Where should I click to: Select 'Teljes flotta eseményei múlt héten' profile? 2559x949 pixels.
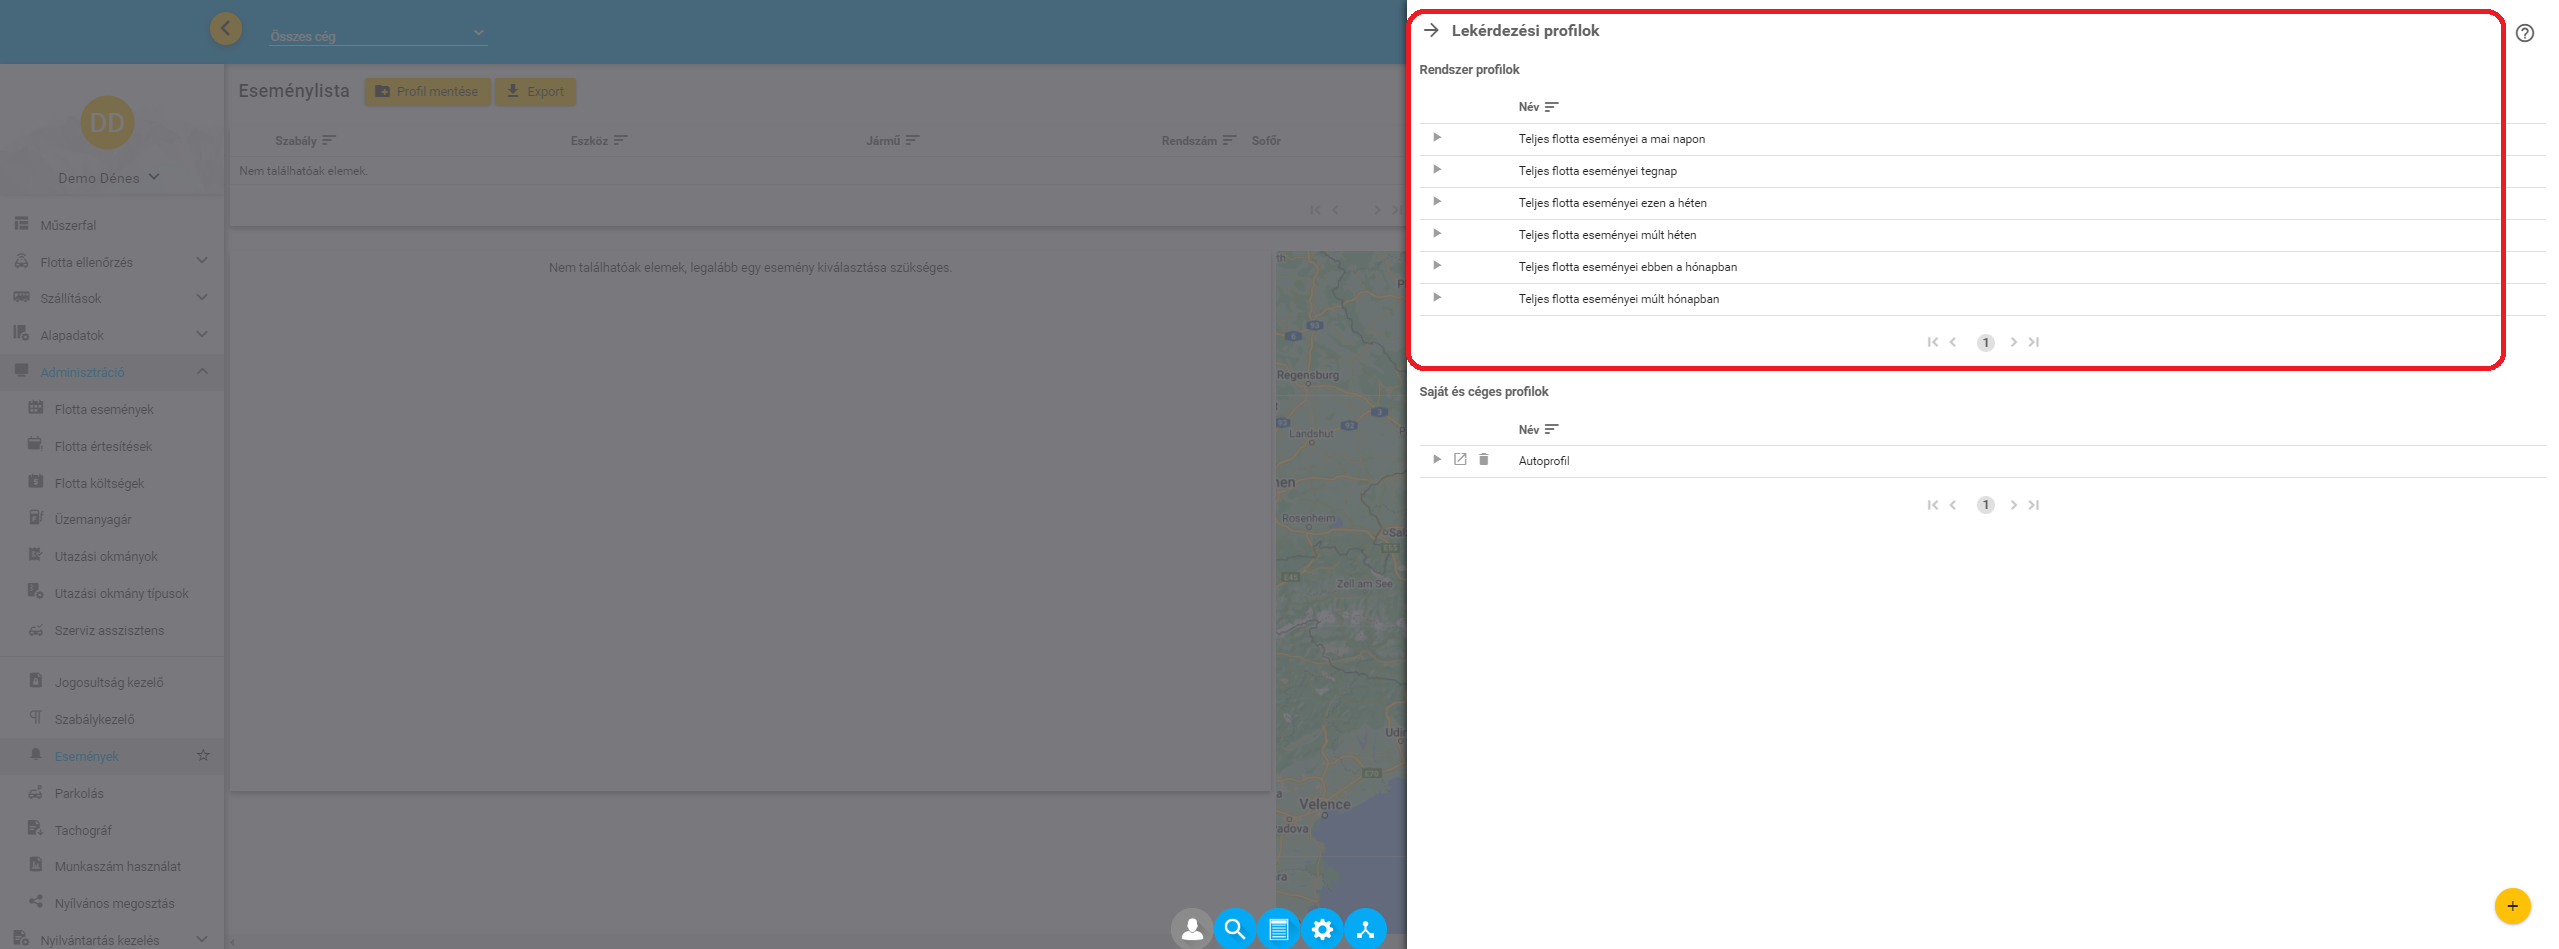tap(1607, 235)
